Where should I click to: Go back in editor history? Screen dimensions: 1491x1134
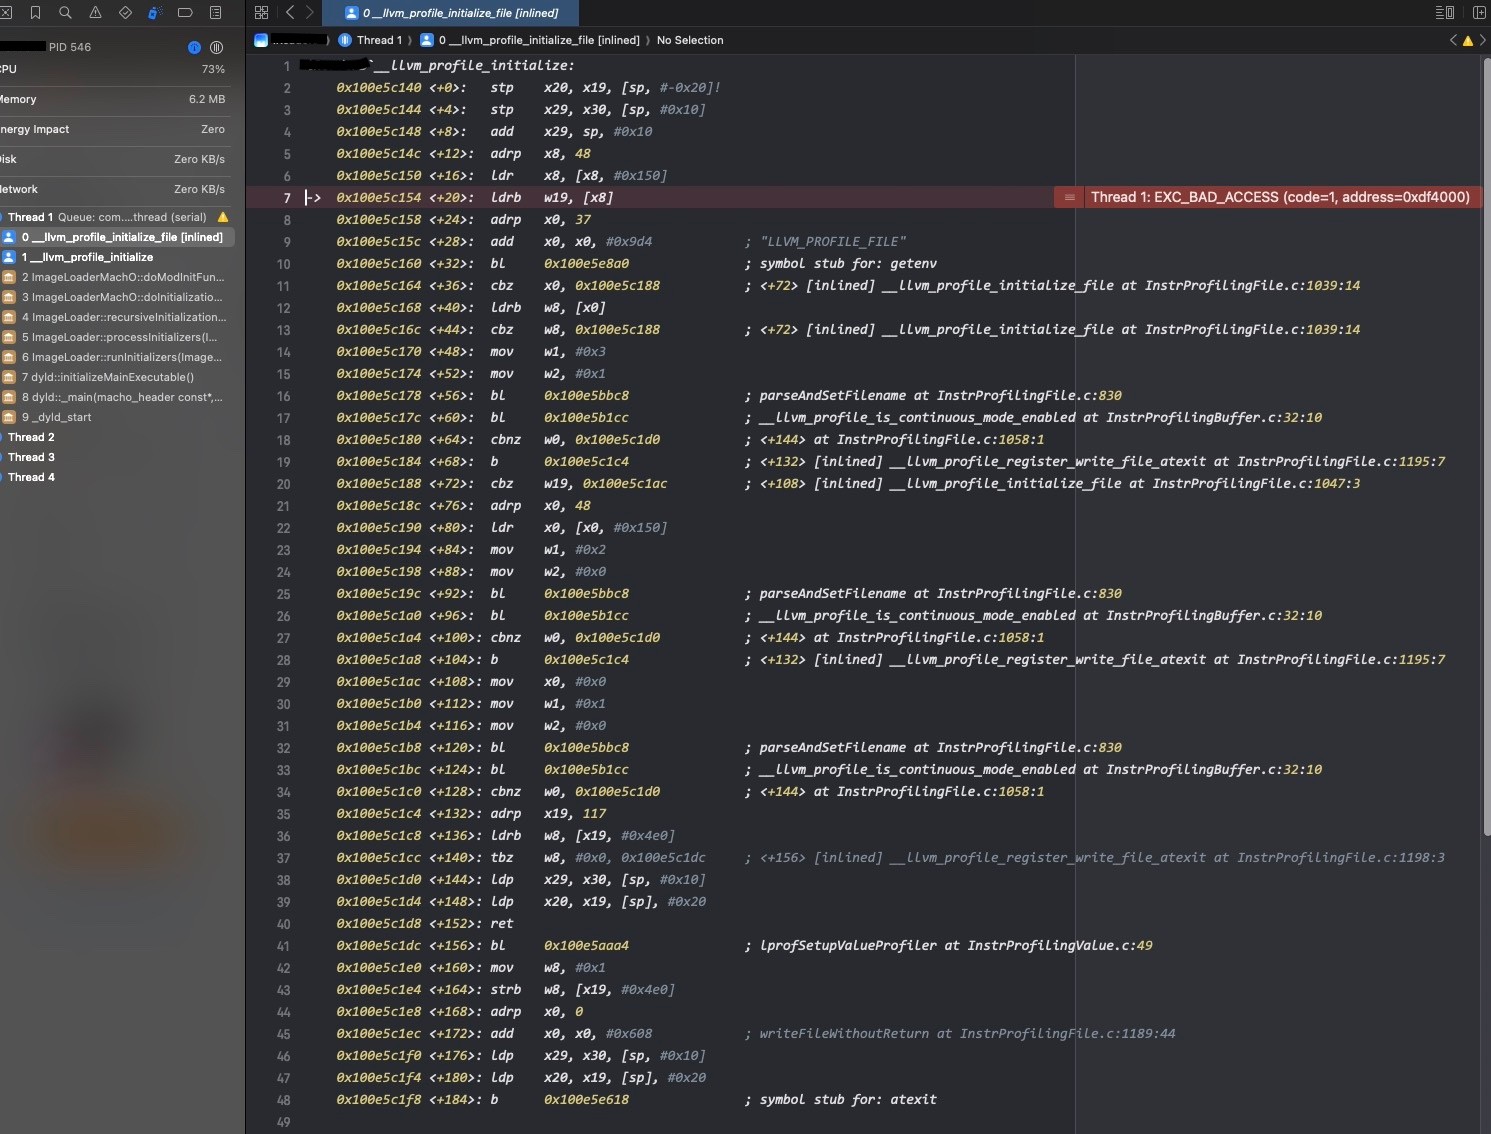[290, 13]
